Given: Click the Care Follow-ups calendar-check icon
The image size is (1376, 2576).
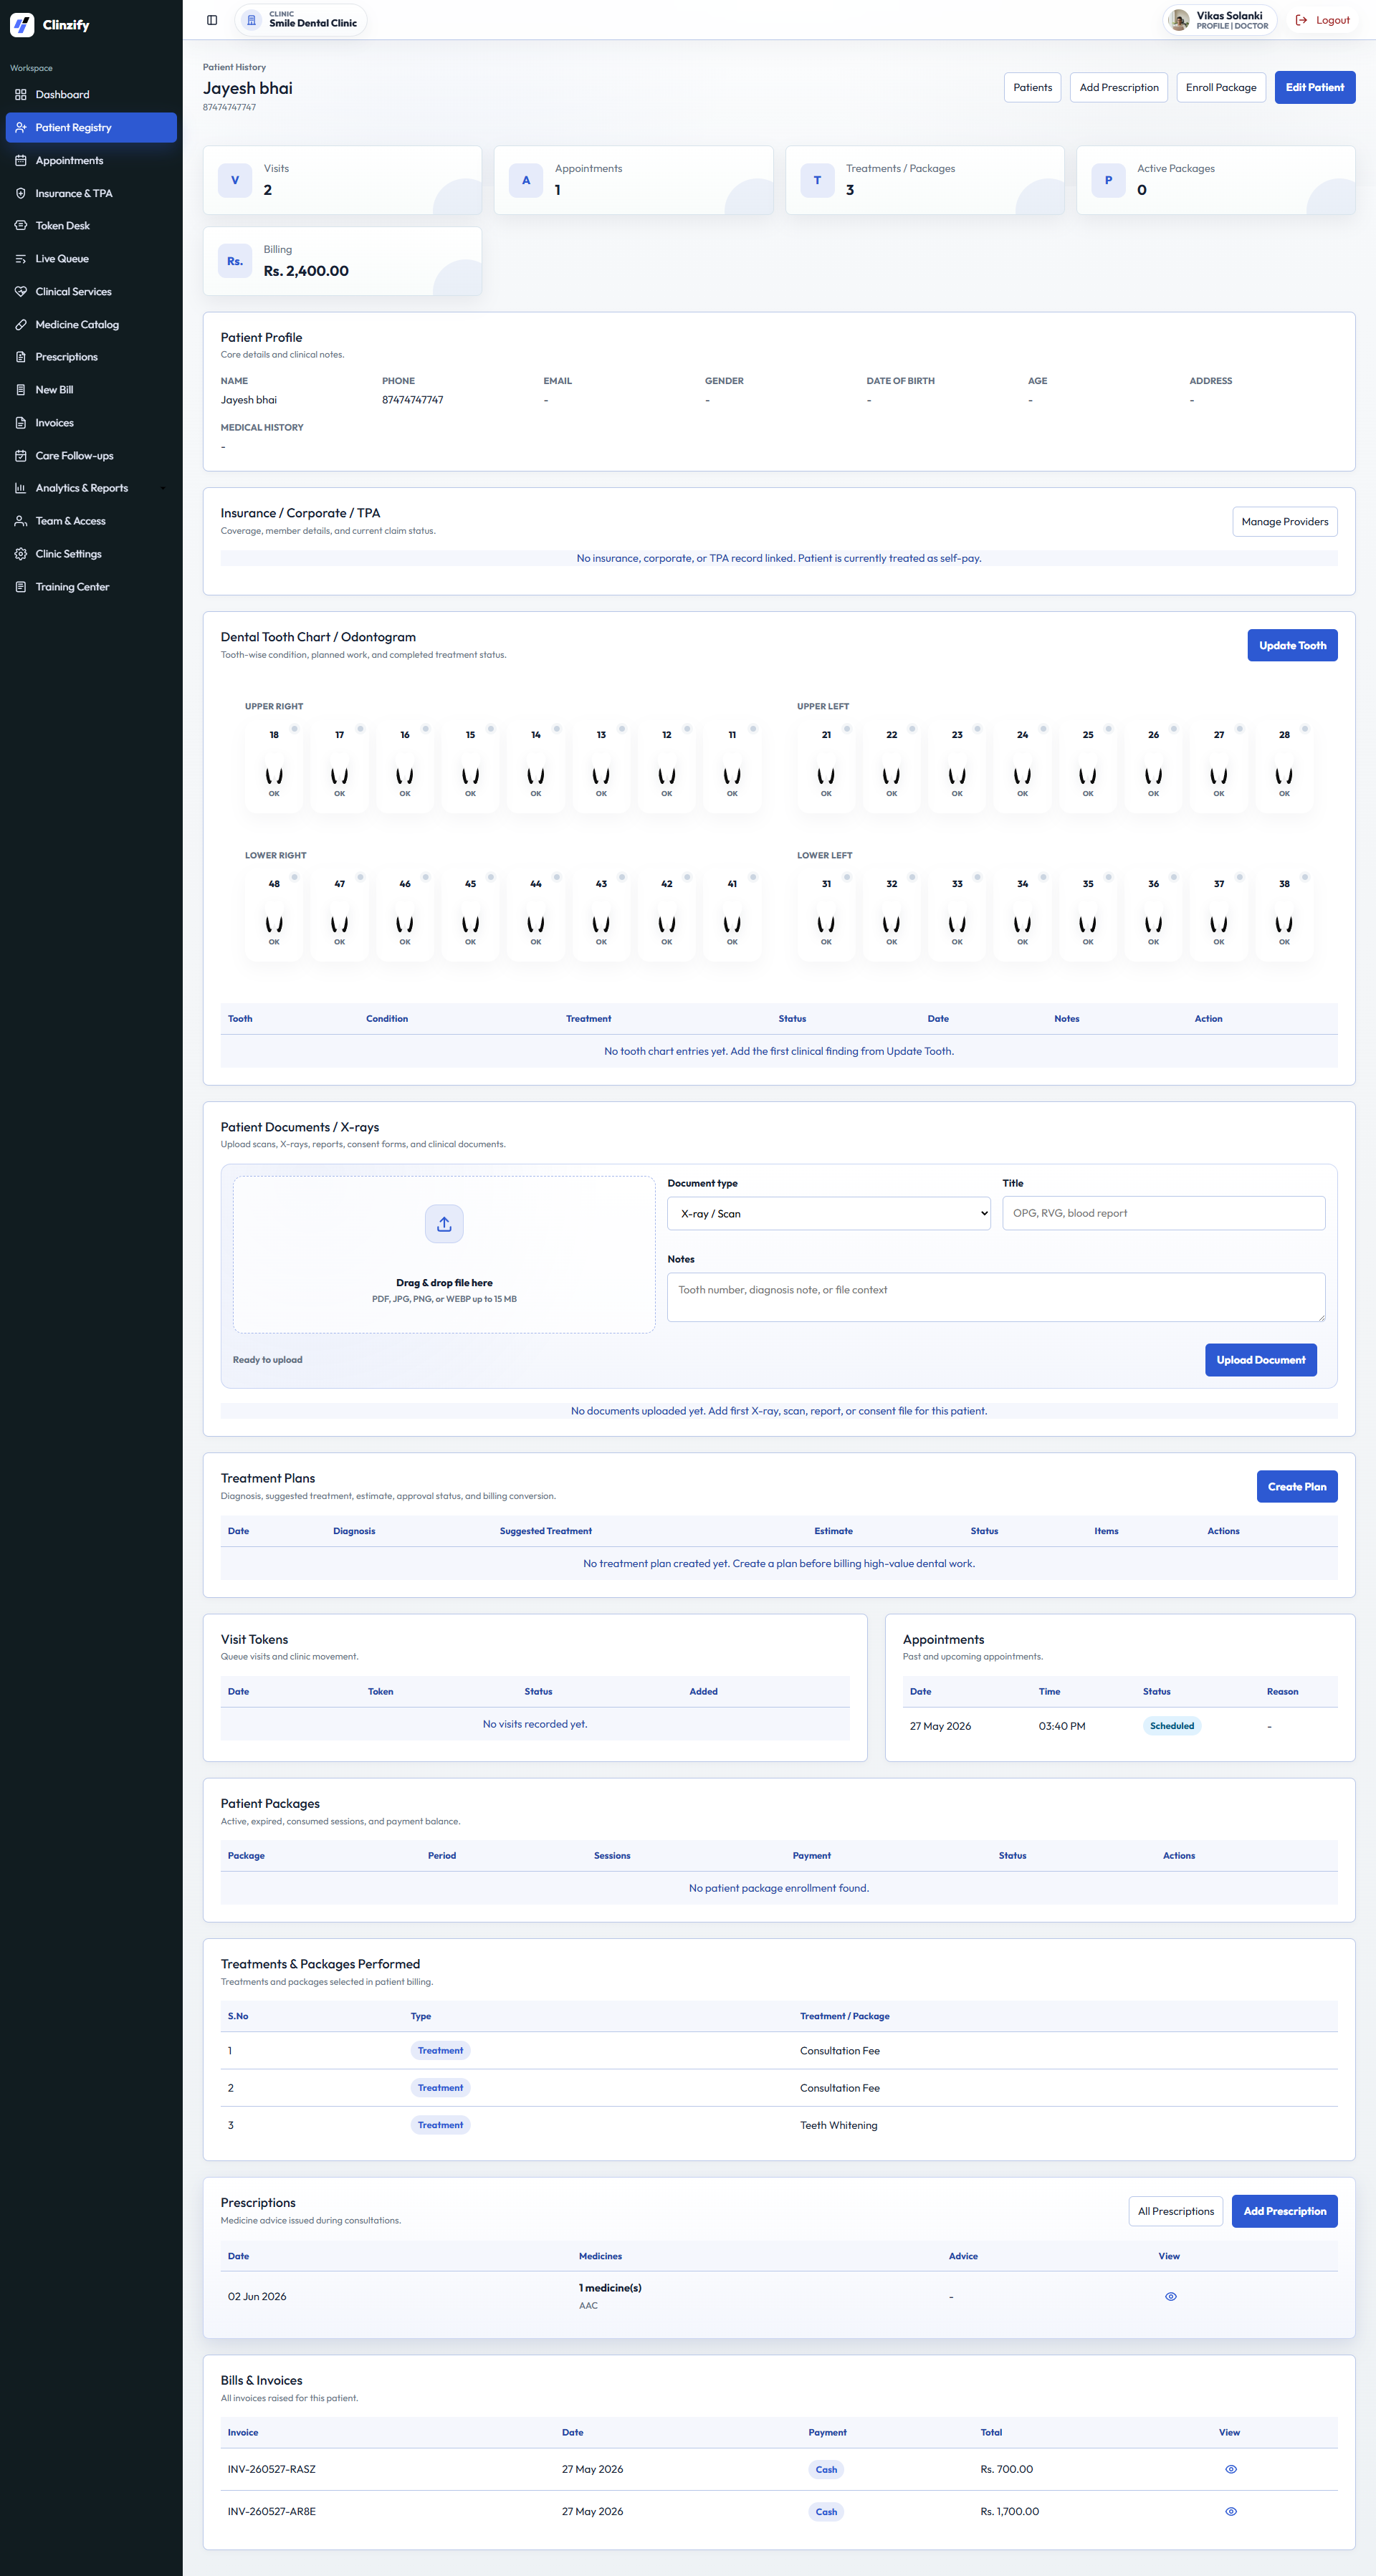Looking at the screenshot, I should pos(21,456).
